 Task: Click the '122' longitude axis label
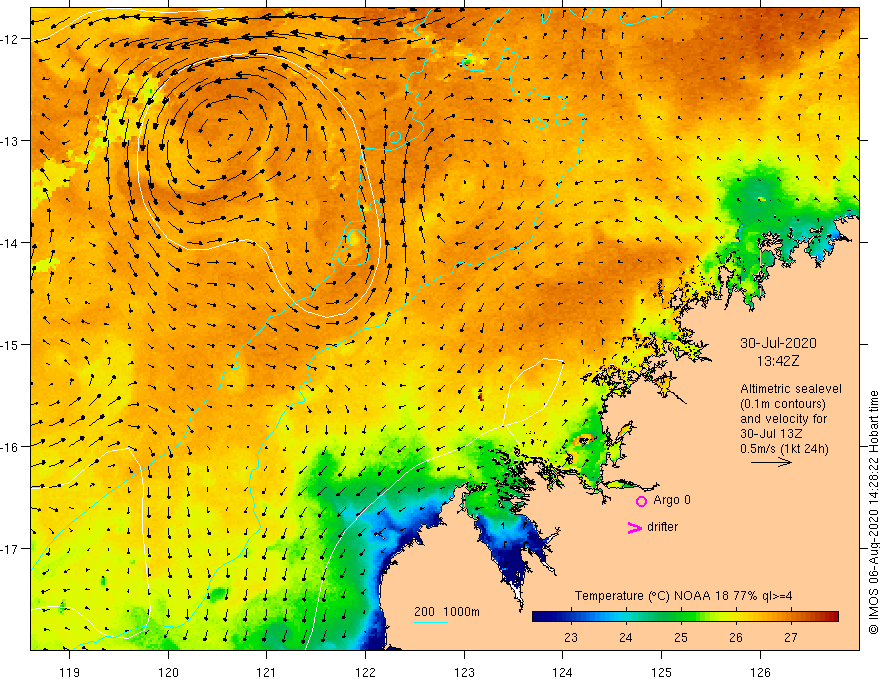tap(365, 672)
